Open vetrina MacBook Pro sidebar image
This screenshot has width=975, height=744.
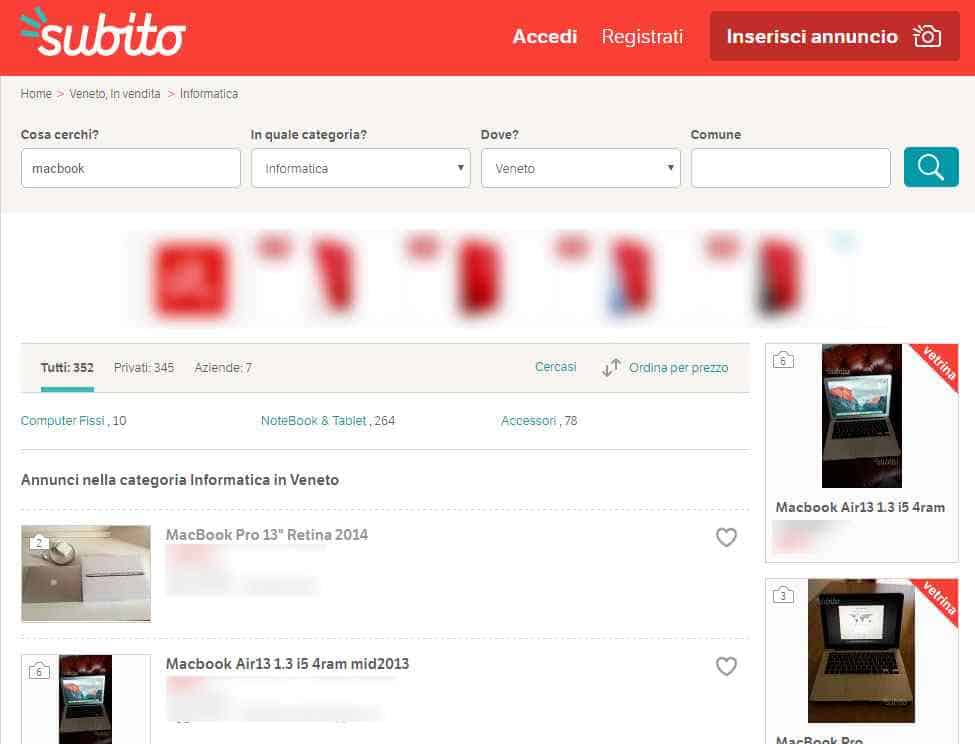pyautogui.click(x=861, y=651)
